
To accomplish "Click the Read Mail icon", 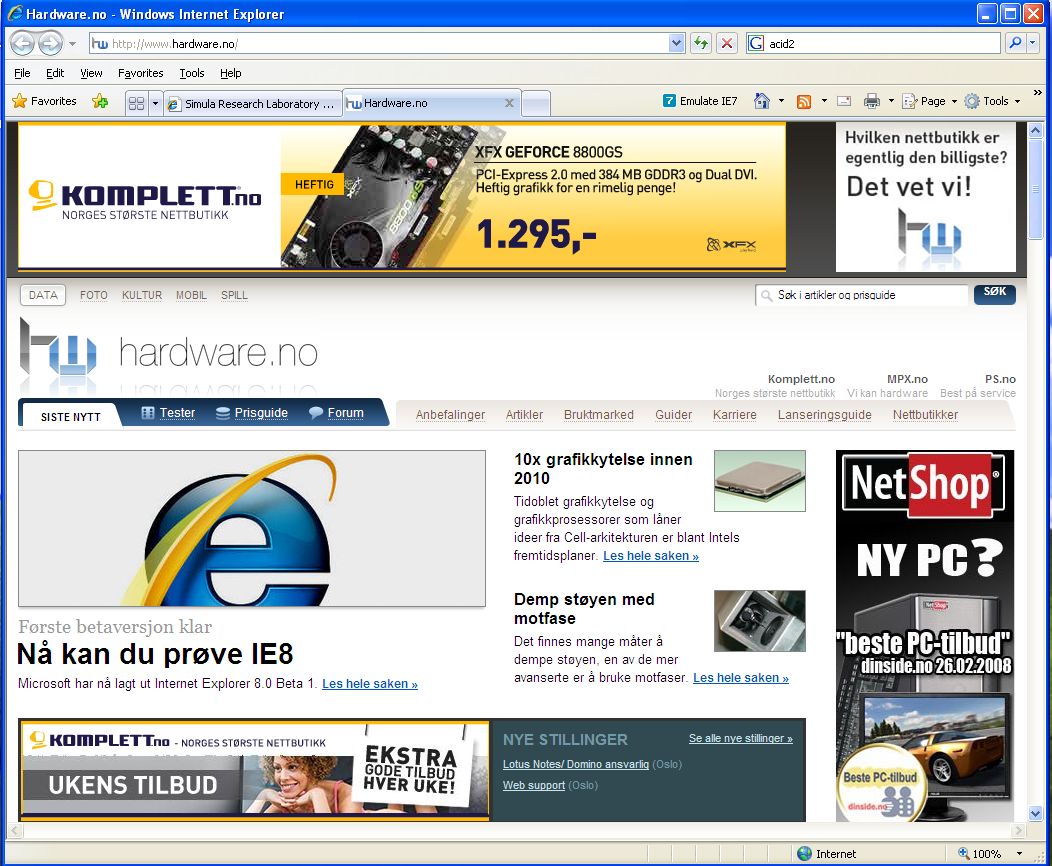I will 845,101.
